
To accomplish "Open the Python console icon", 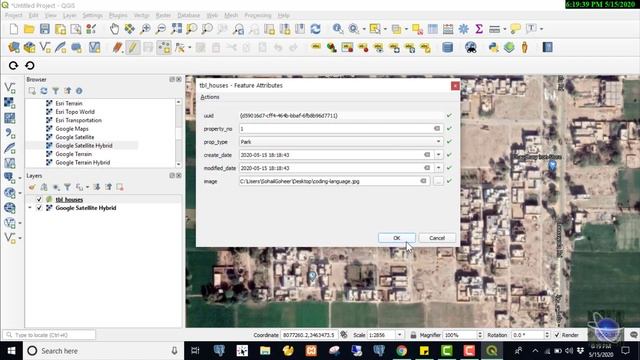I will point(493,47).
